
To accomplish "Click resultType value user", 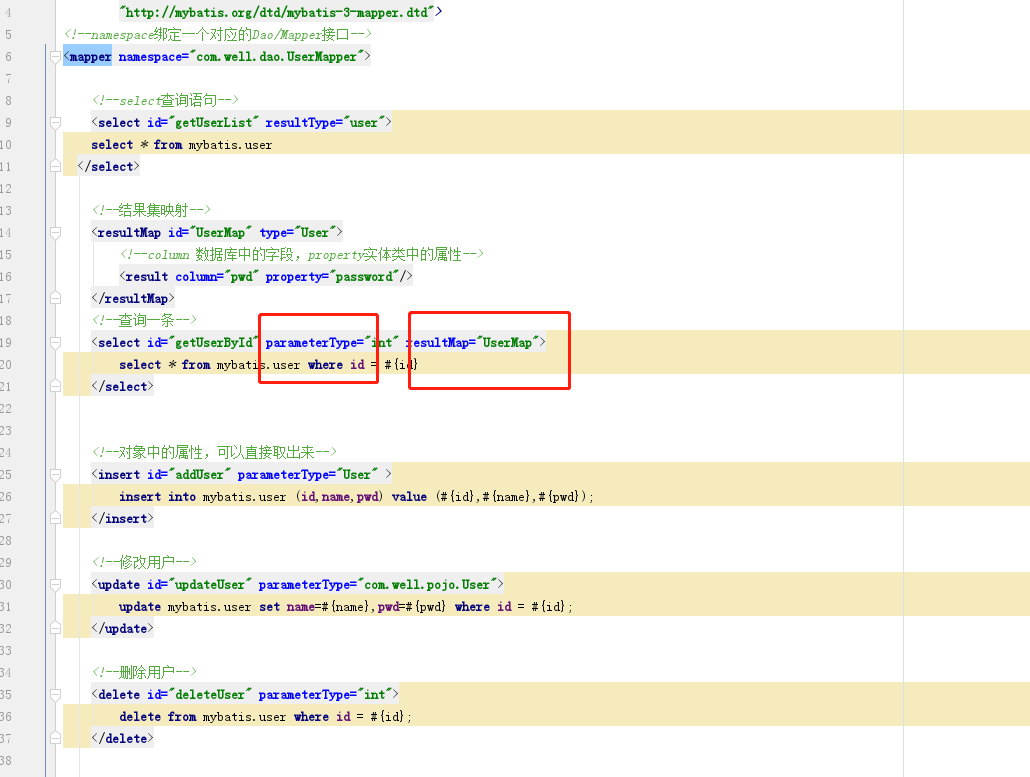I will [364, 123].
